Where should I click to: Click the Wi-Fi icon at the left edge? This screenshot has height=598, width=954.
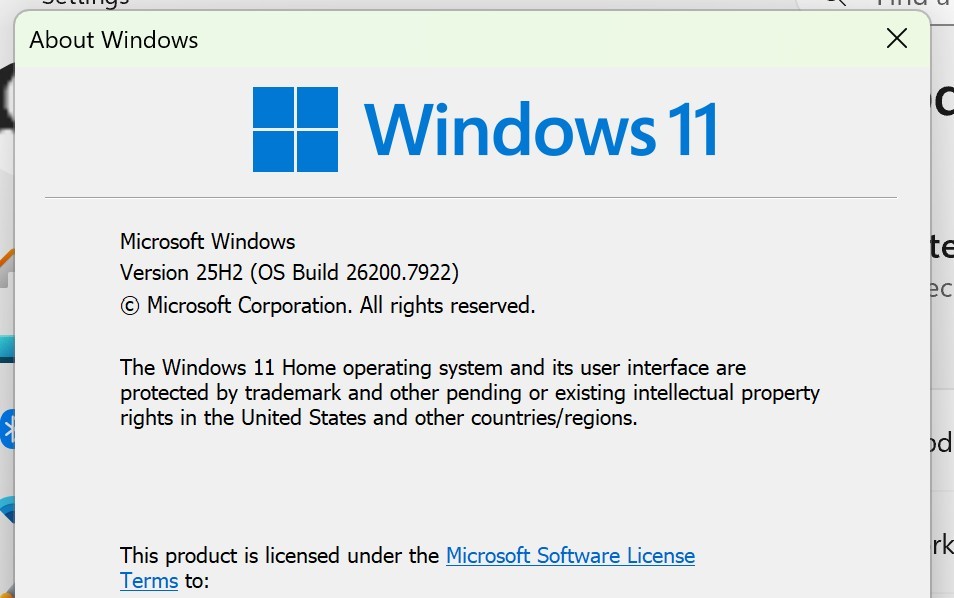point(7,510)
